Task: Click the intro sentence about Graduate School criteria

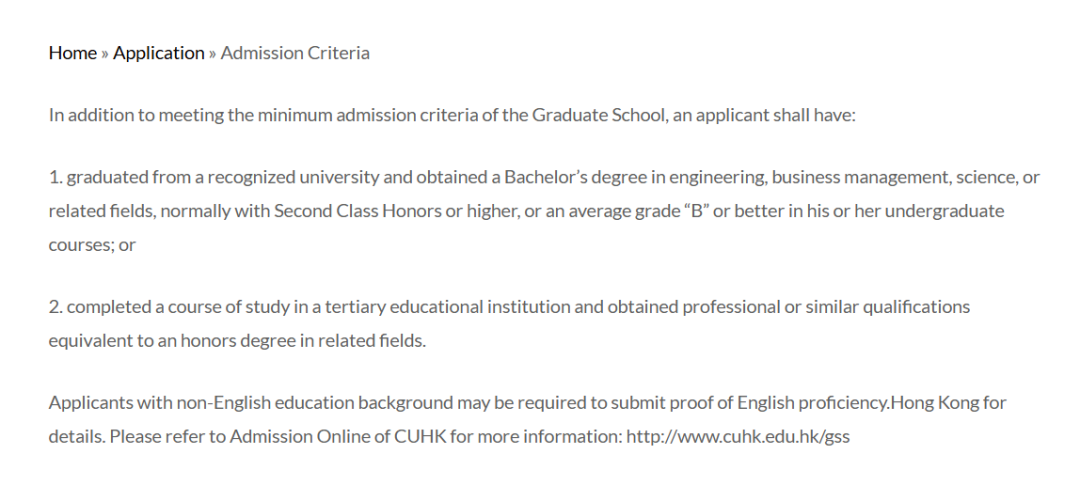Action: [x=452, y=115]
